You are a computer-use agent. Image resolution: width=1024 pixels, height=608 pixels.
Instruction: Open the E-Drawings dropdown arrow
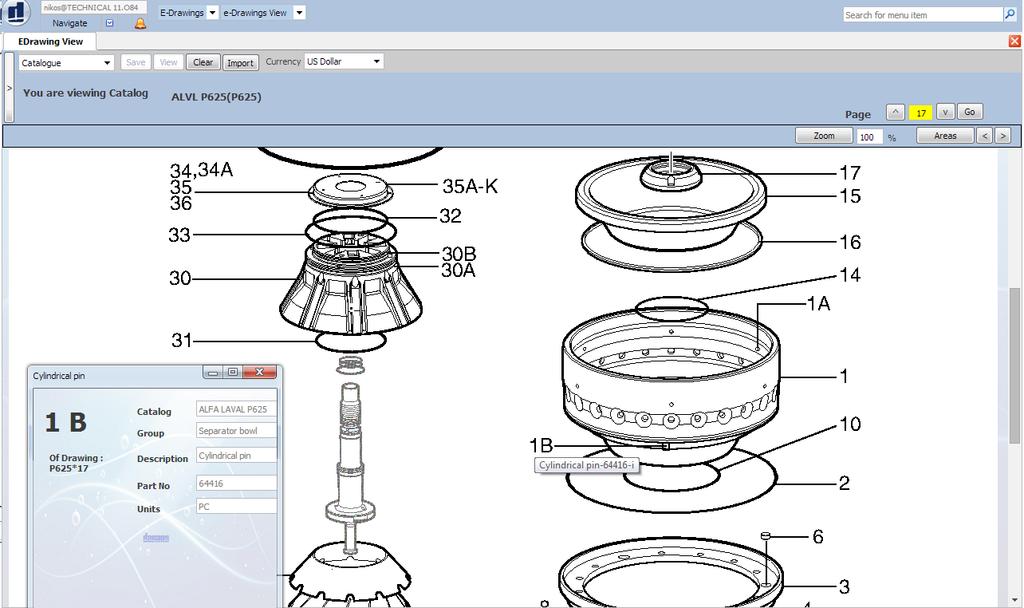212,12
